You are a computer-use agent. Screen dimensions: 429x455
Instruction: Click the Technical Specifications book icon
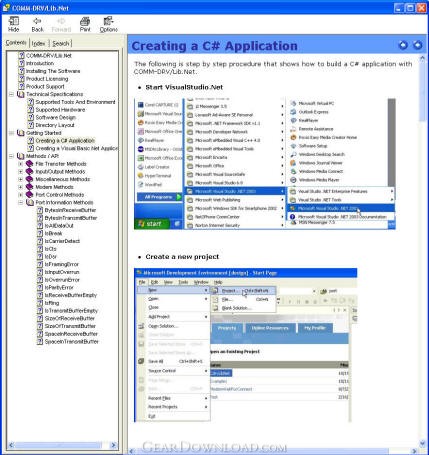[x=21, y=94]
